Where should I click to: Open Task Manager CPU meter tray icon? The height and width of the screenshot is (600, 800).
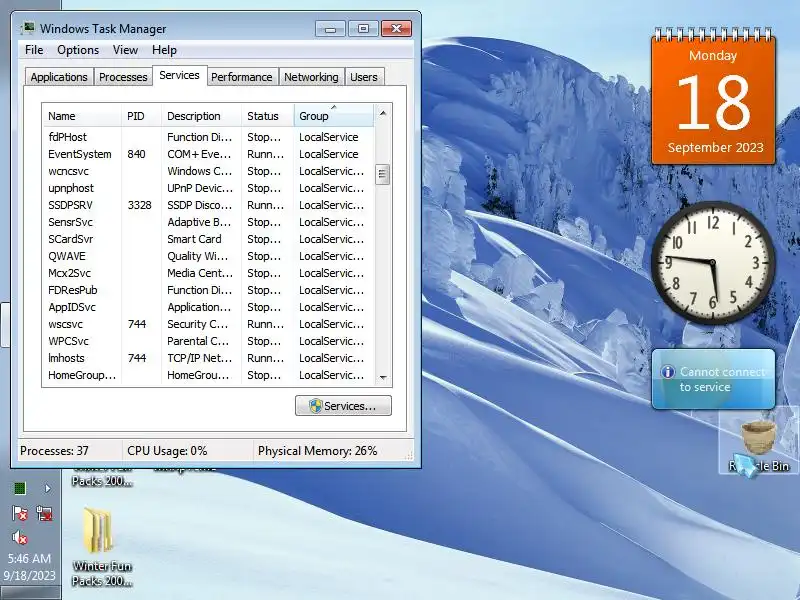(19, 488)
